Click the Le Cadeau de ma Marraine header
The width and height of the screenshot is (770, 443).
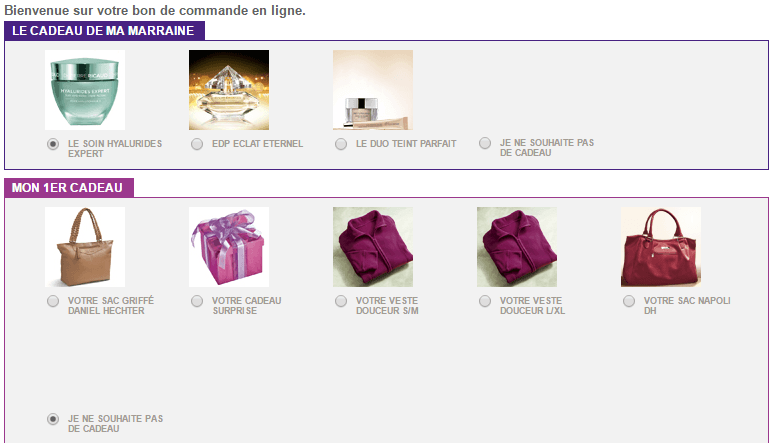pyautogui.click(x=104, y=30)
